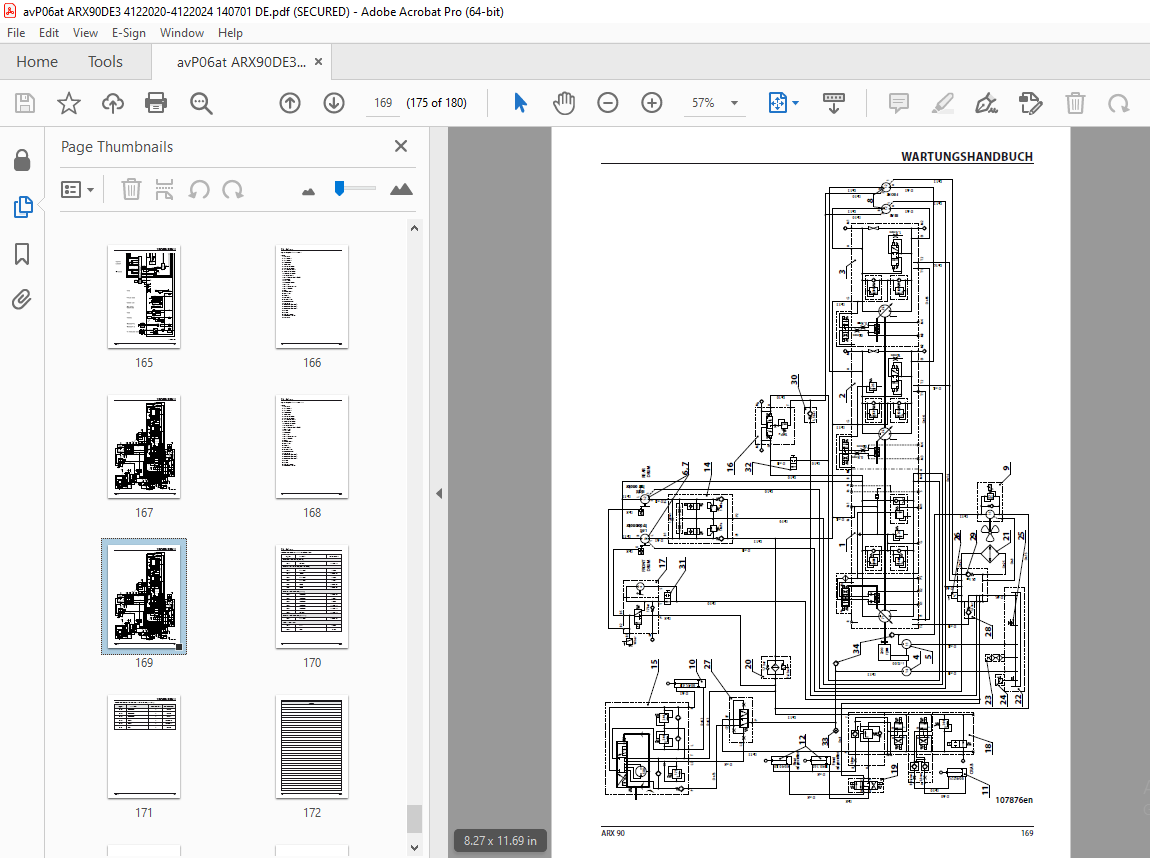Rotate page with toolbar rotate icon
The width and height of the screenshot is (1150, 858).
(x=1118, y=103)
